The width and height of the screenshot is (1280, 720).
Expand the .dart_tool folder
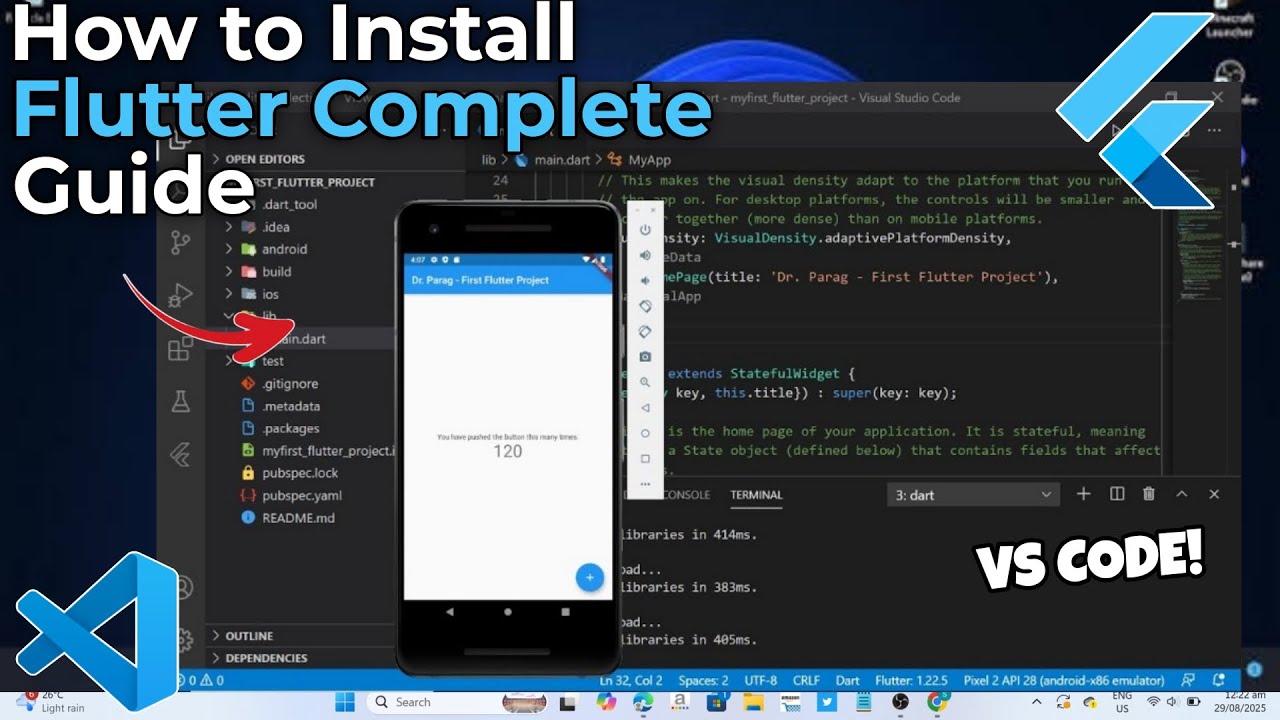[289, 204]
